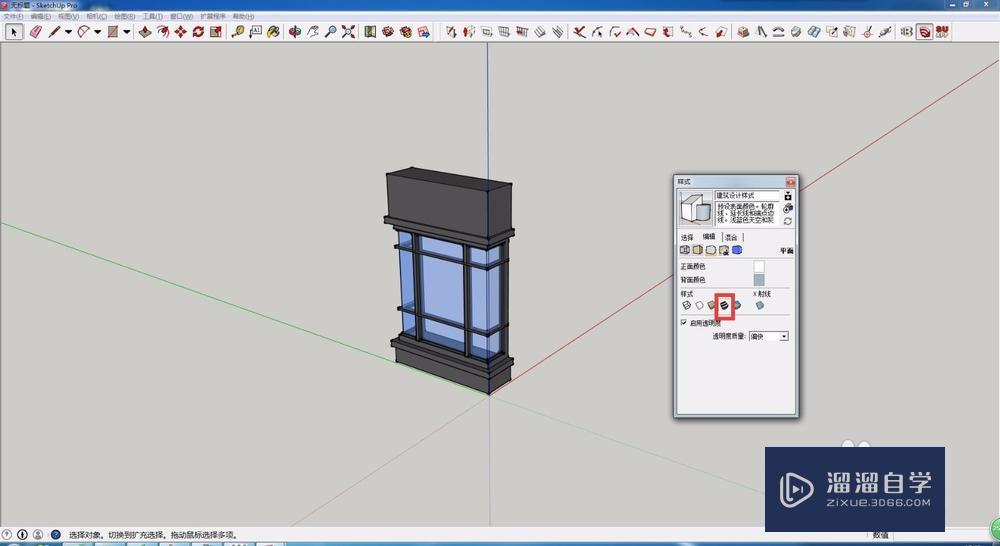Click the Extension Warehouse icon

tap(406, 31)
